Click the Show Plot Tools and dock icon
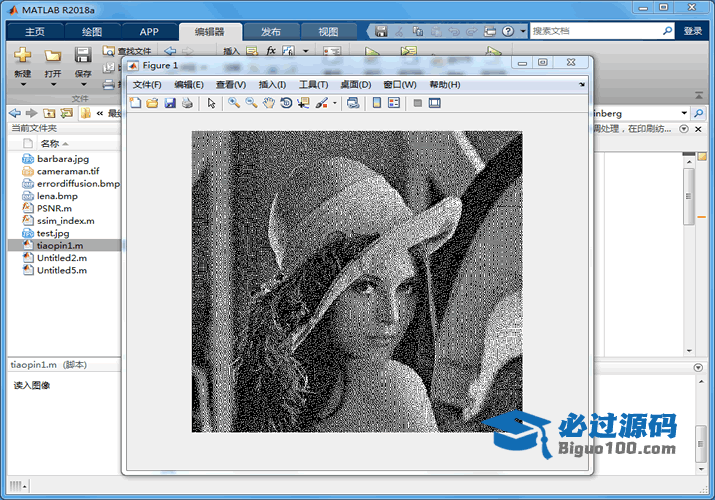 (435, 103)
